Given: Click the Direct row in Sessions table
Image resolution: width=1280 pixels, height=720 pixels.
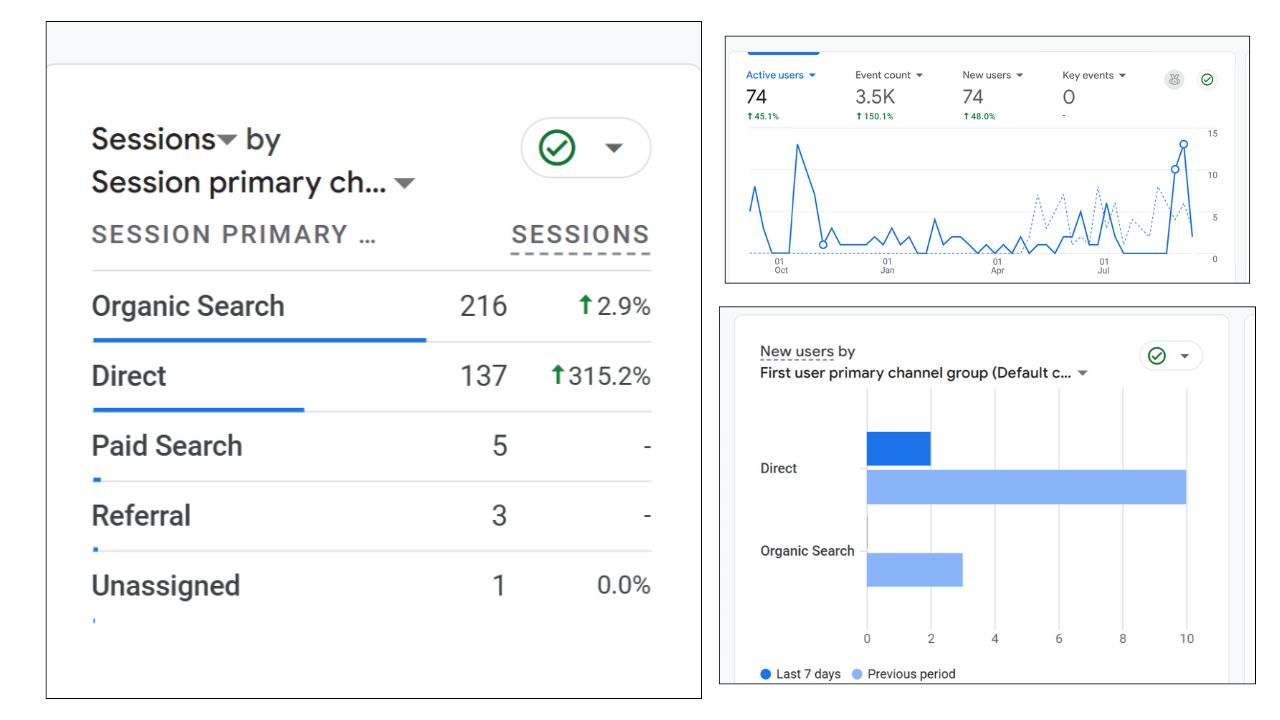Looking at the screenshot, I should click(x=129, y=376).
